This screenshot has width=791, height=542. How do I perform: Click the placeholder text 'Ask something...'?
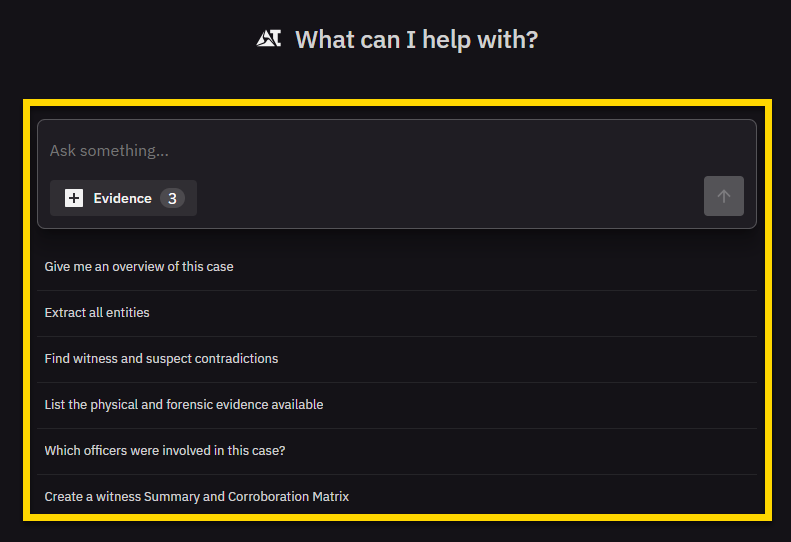coord(109,151)
